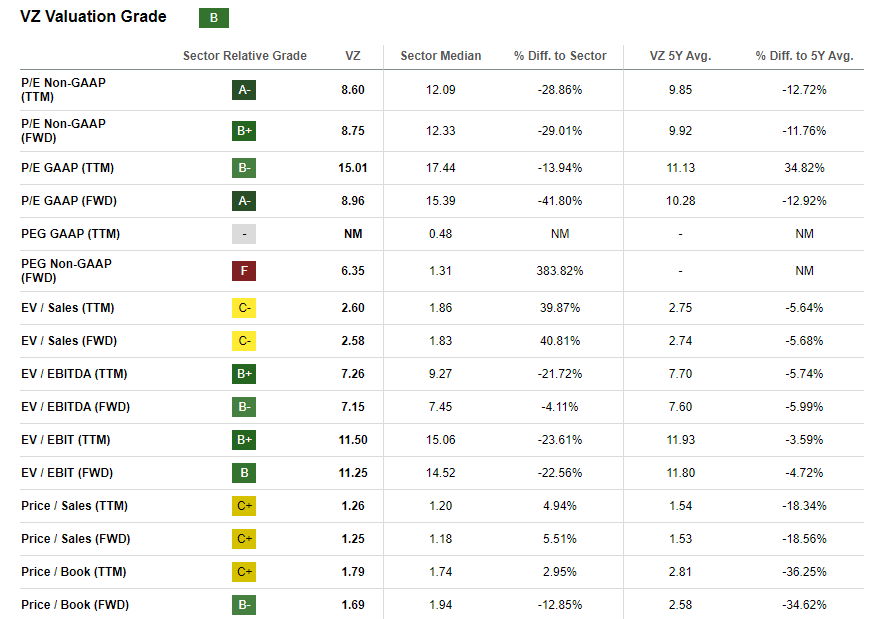Screen dimensions: 880x619
Task: Click the gray dash badge for PEG GAAP (TTM)
Action: (x=244, y=234)
